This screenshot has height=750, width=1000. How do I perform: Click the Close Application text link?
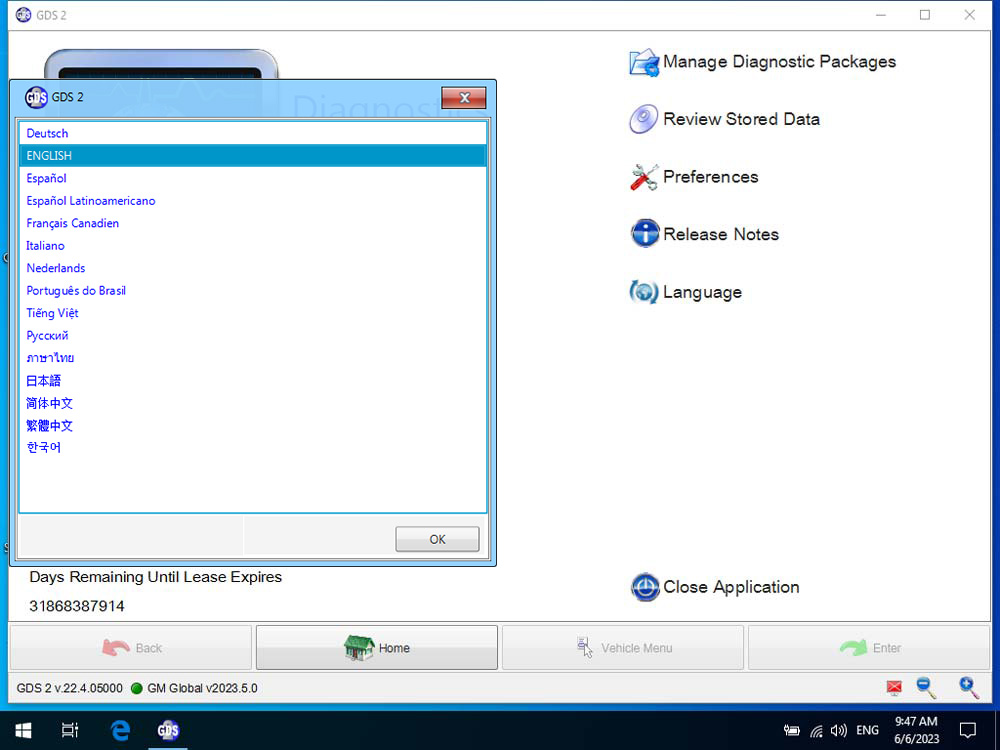point(731,587)
